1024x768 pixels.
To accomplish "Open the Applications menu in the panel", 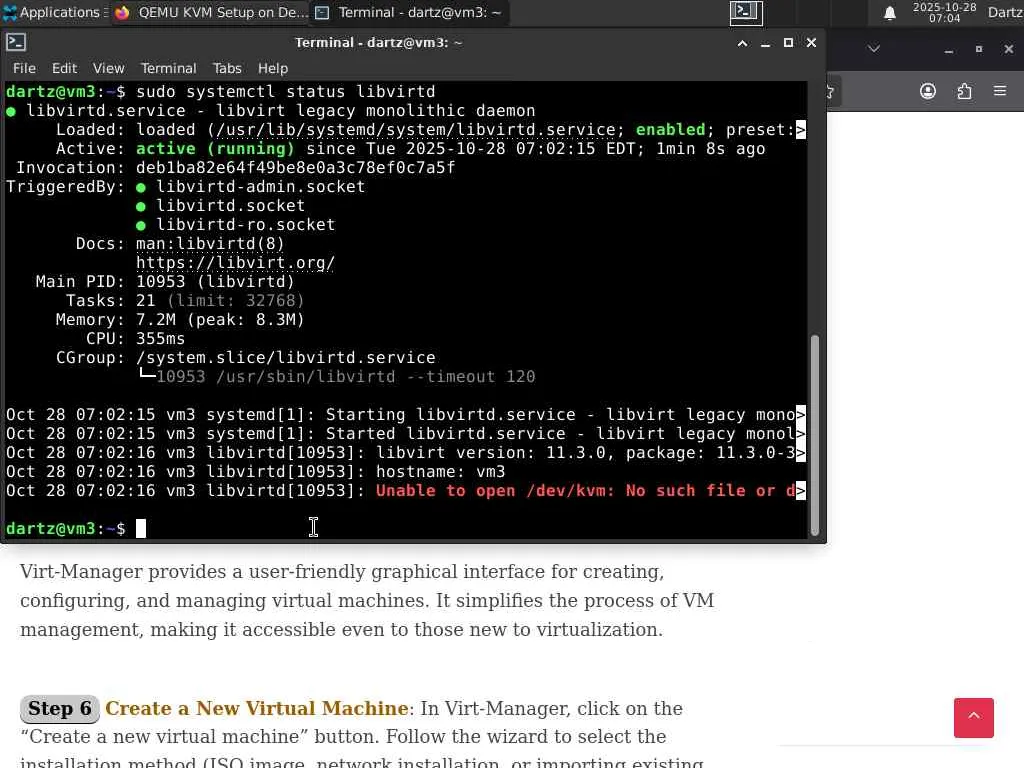I will [55, 12].
